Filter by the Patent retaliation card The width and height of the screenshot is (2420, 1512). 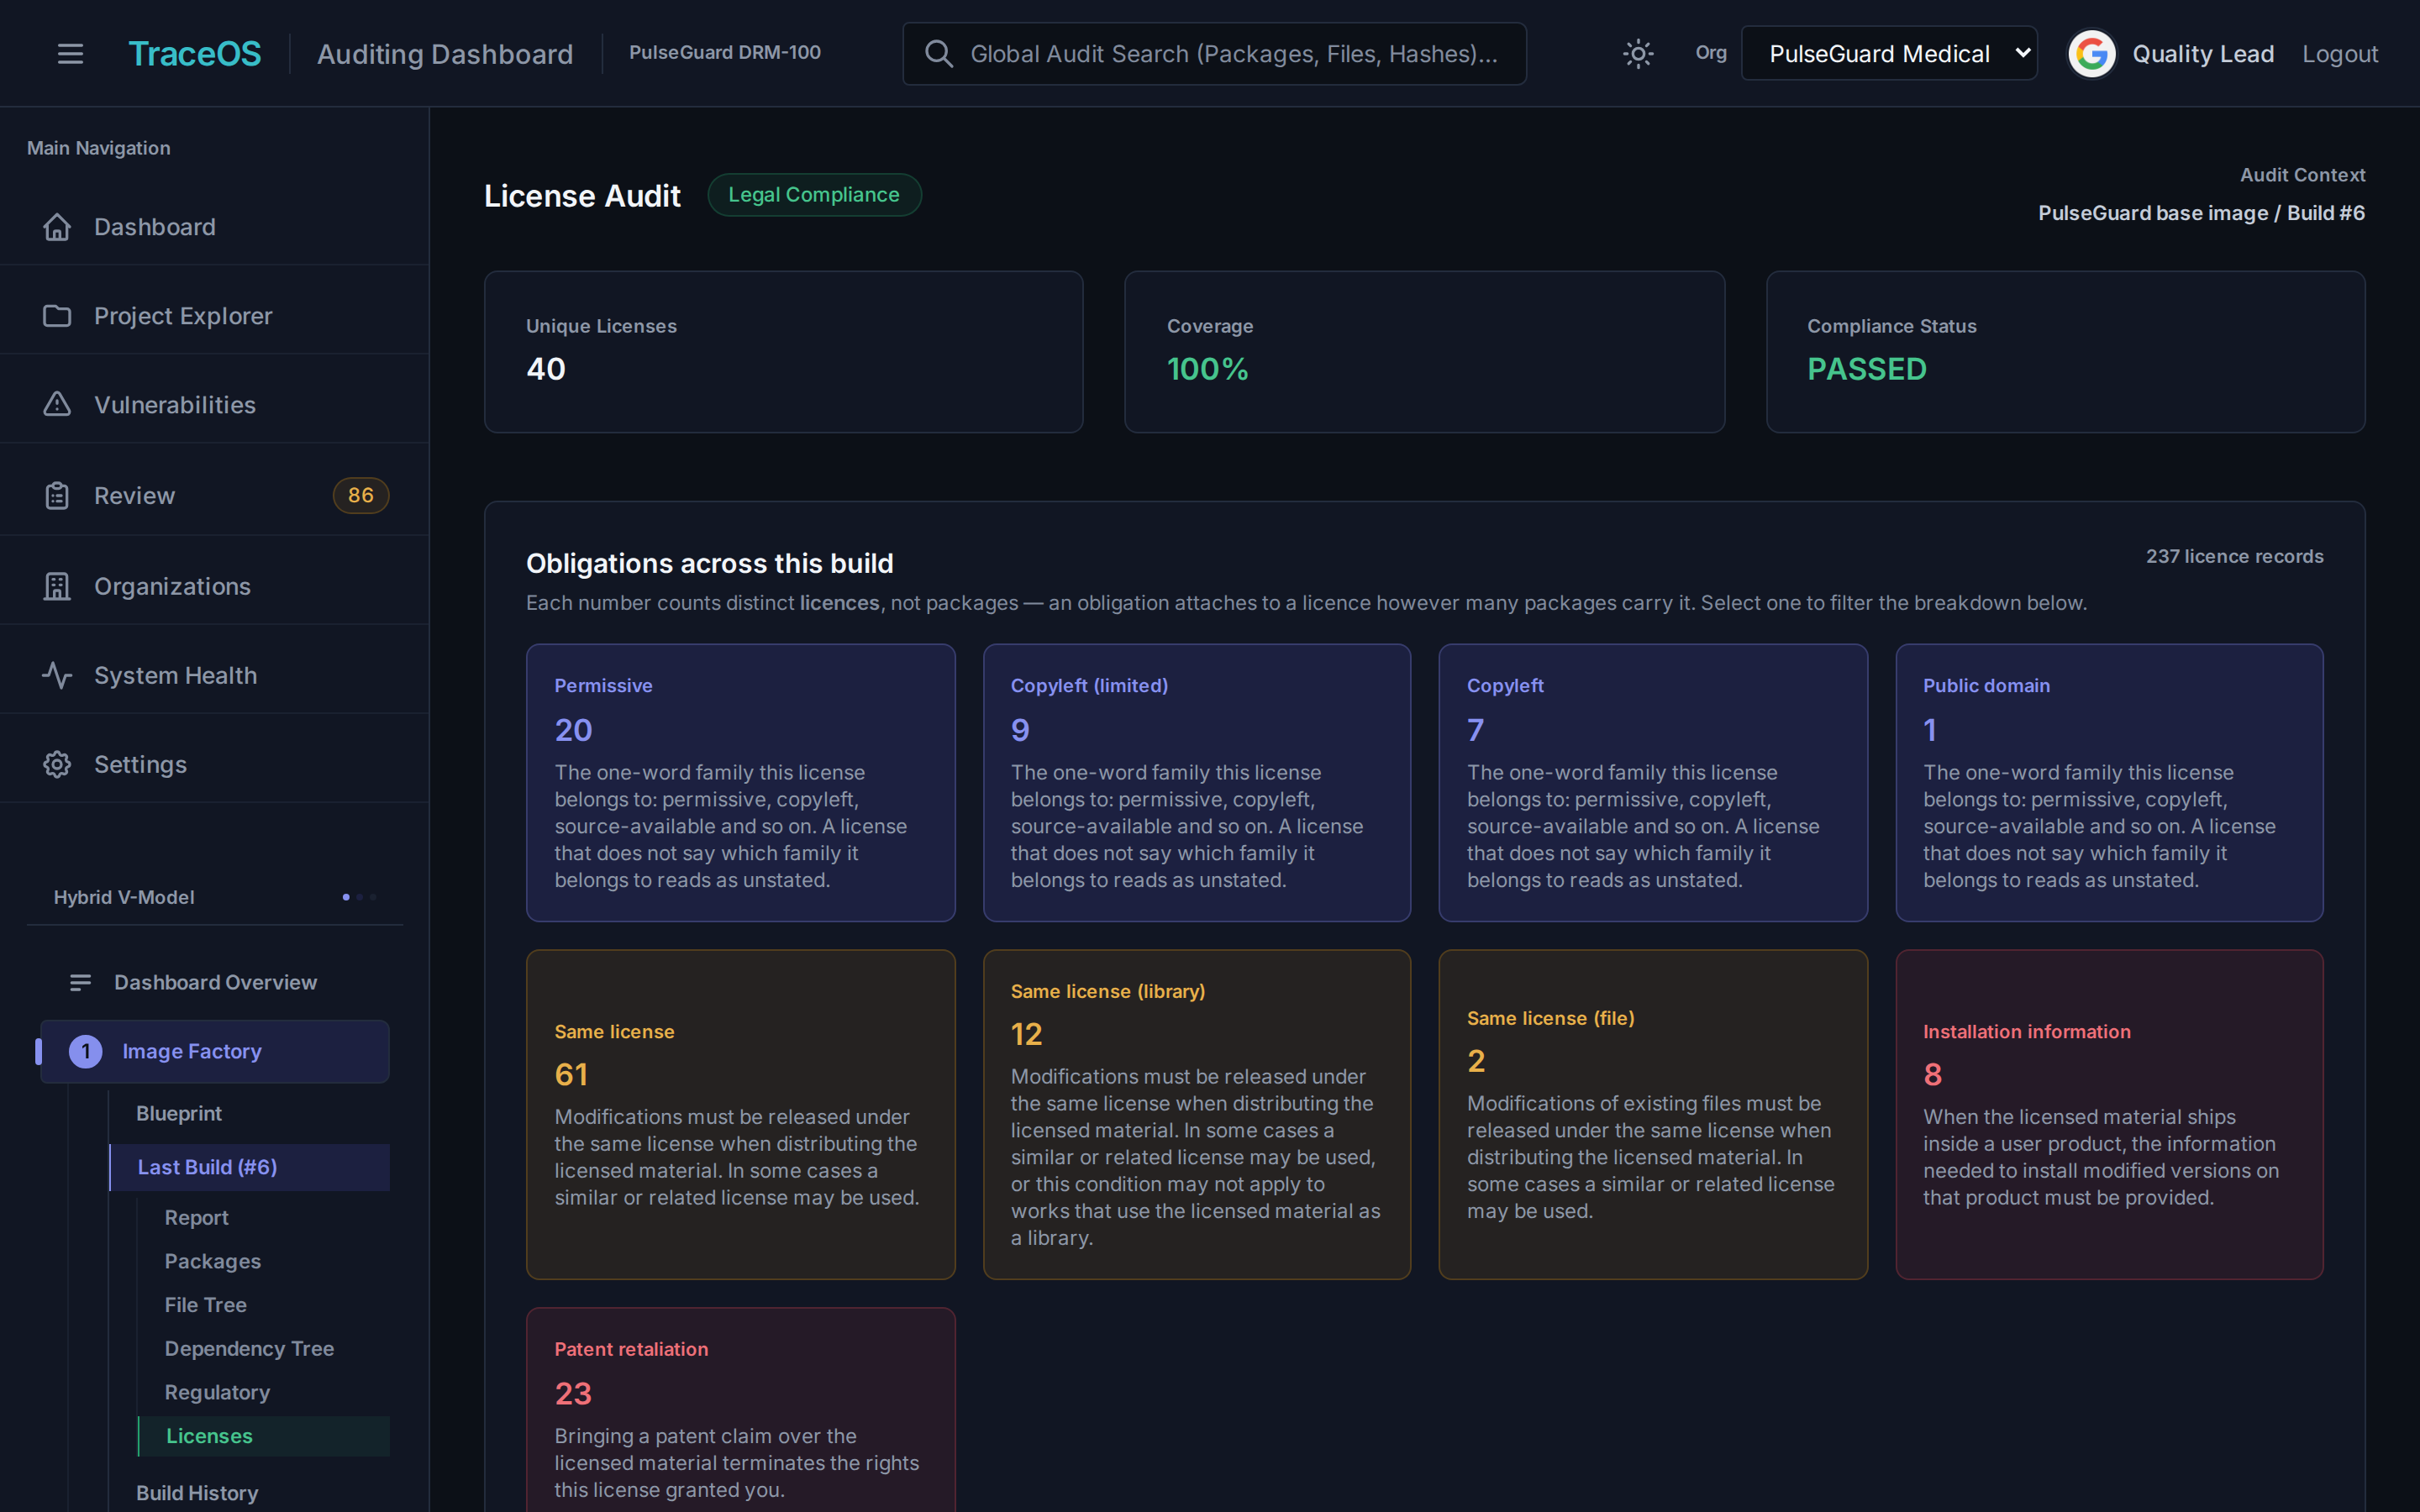tap(740, 1410)
